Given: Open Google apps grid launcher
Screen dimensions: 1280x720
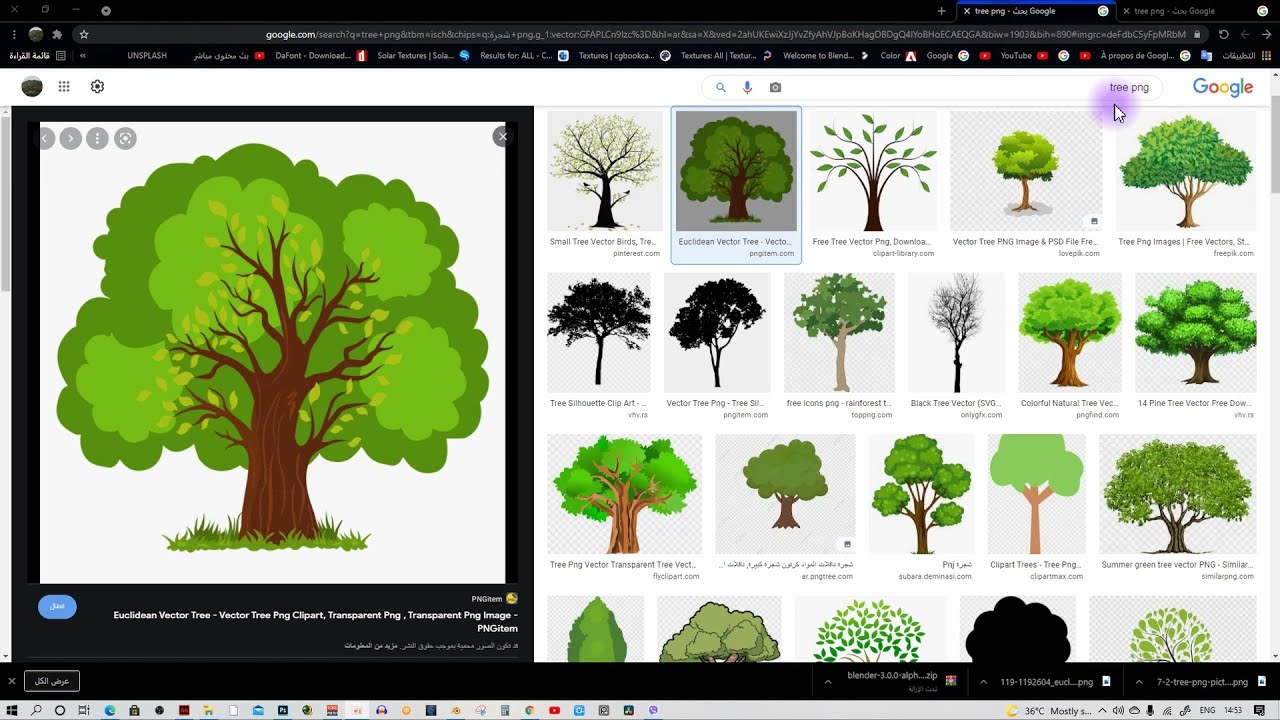Looking at the screenshot, I should (x=64, y=87).
